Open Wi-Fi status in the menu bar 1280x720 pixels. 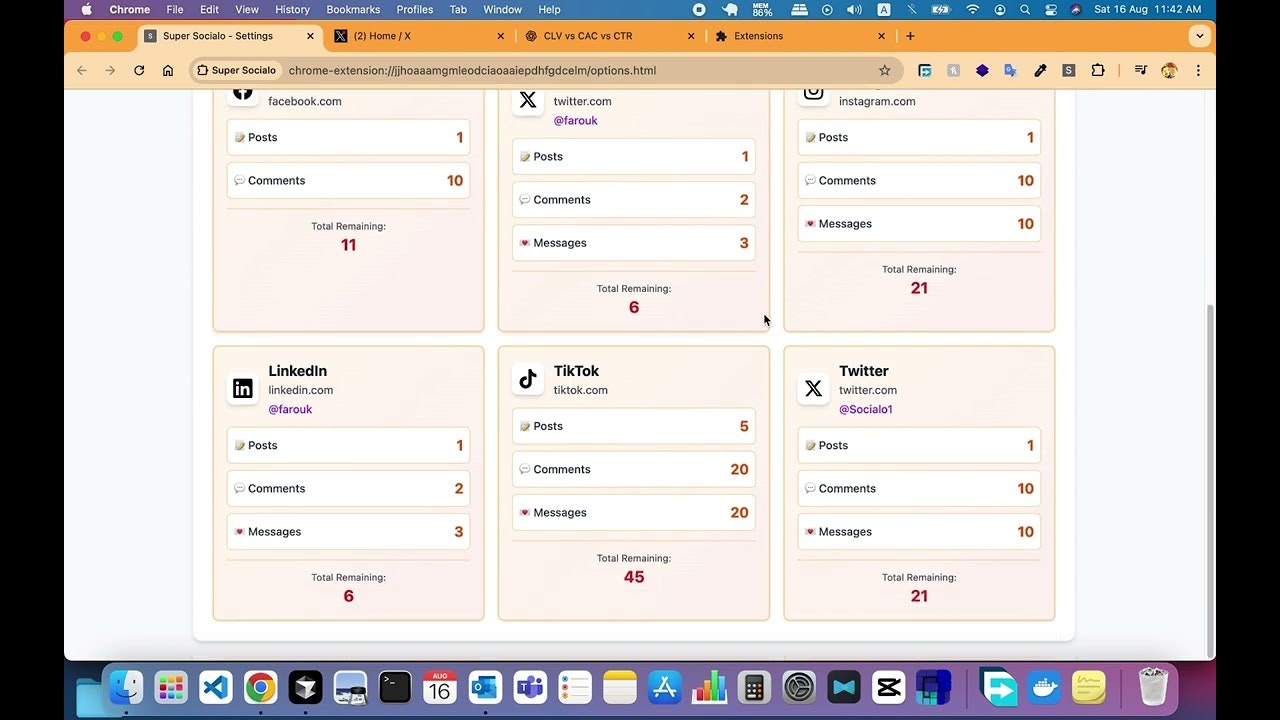click(x=972, y=9)
